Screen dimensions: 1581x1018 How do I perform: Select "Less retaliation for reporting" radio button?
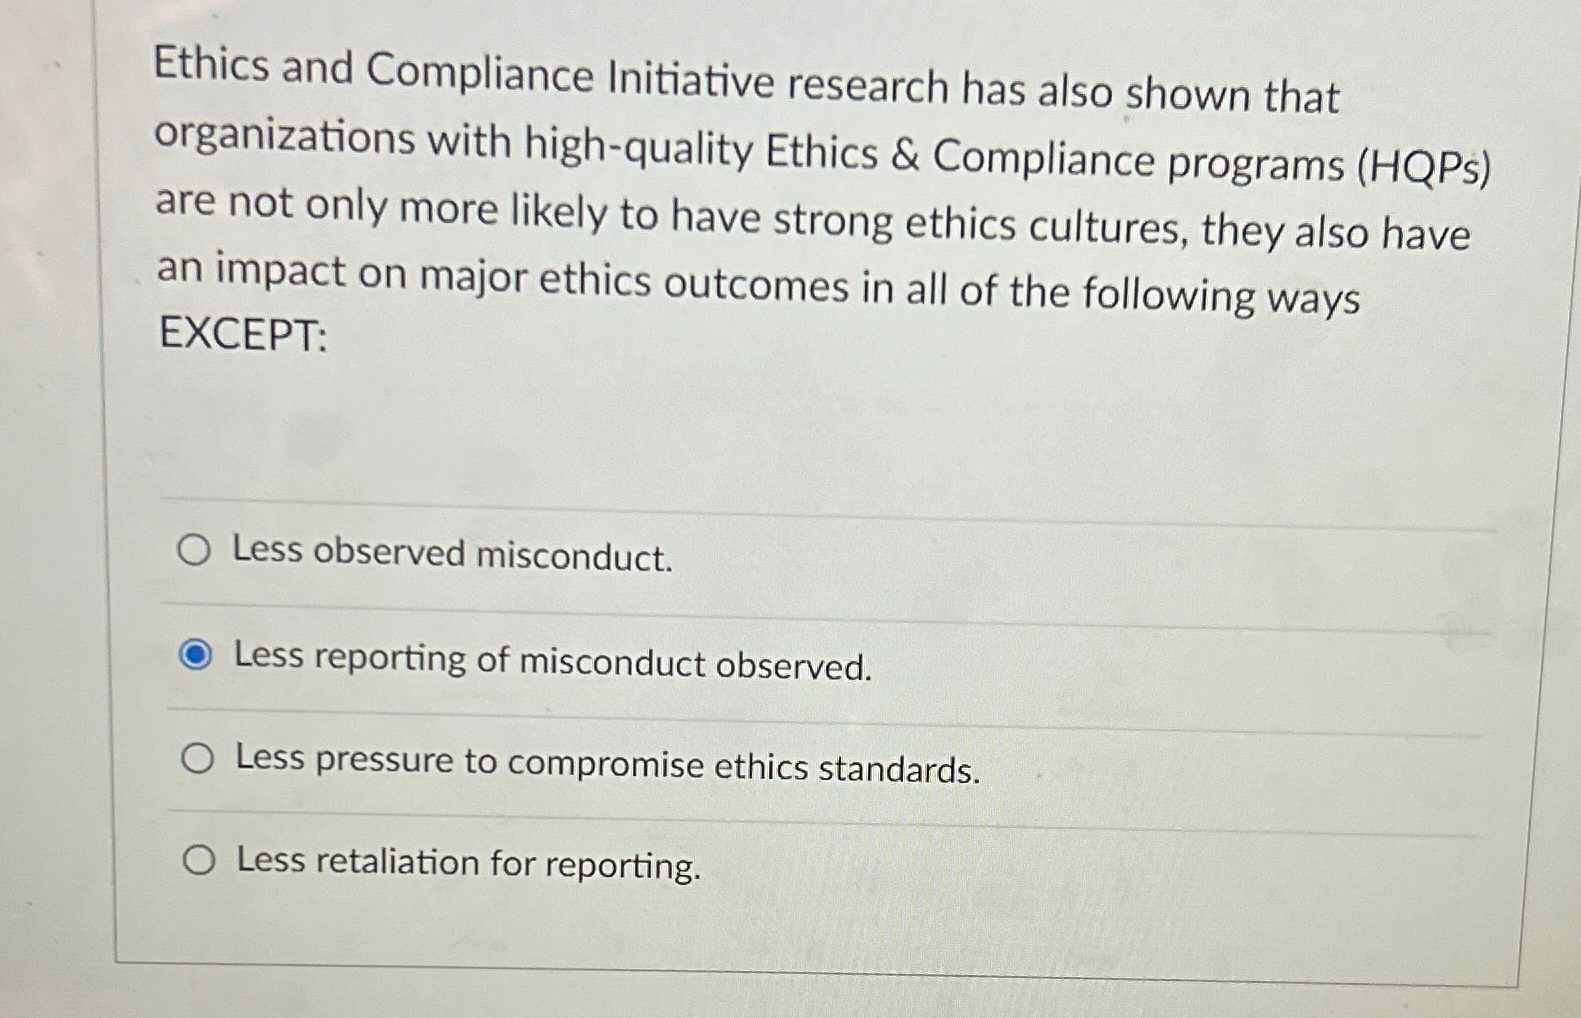198,860
